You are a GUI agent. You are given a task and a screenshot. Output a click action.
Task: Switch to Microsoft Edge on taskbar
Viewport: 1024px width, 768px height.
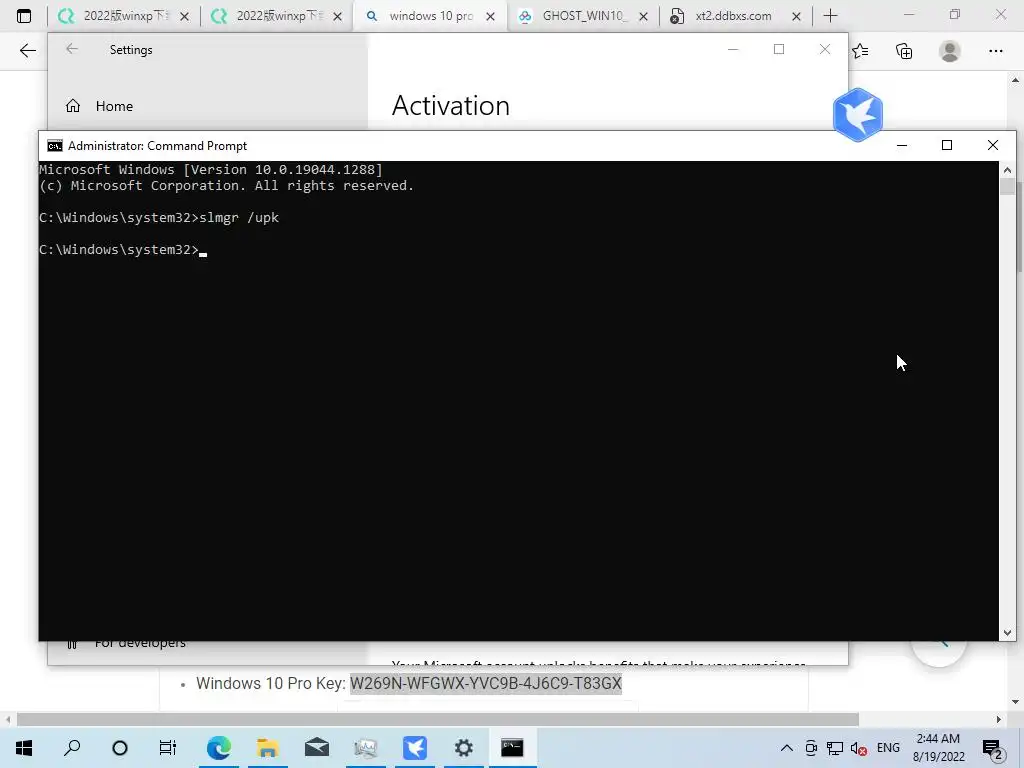point(219,748)
